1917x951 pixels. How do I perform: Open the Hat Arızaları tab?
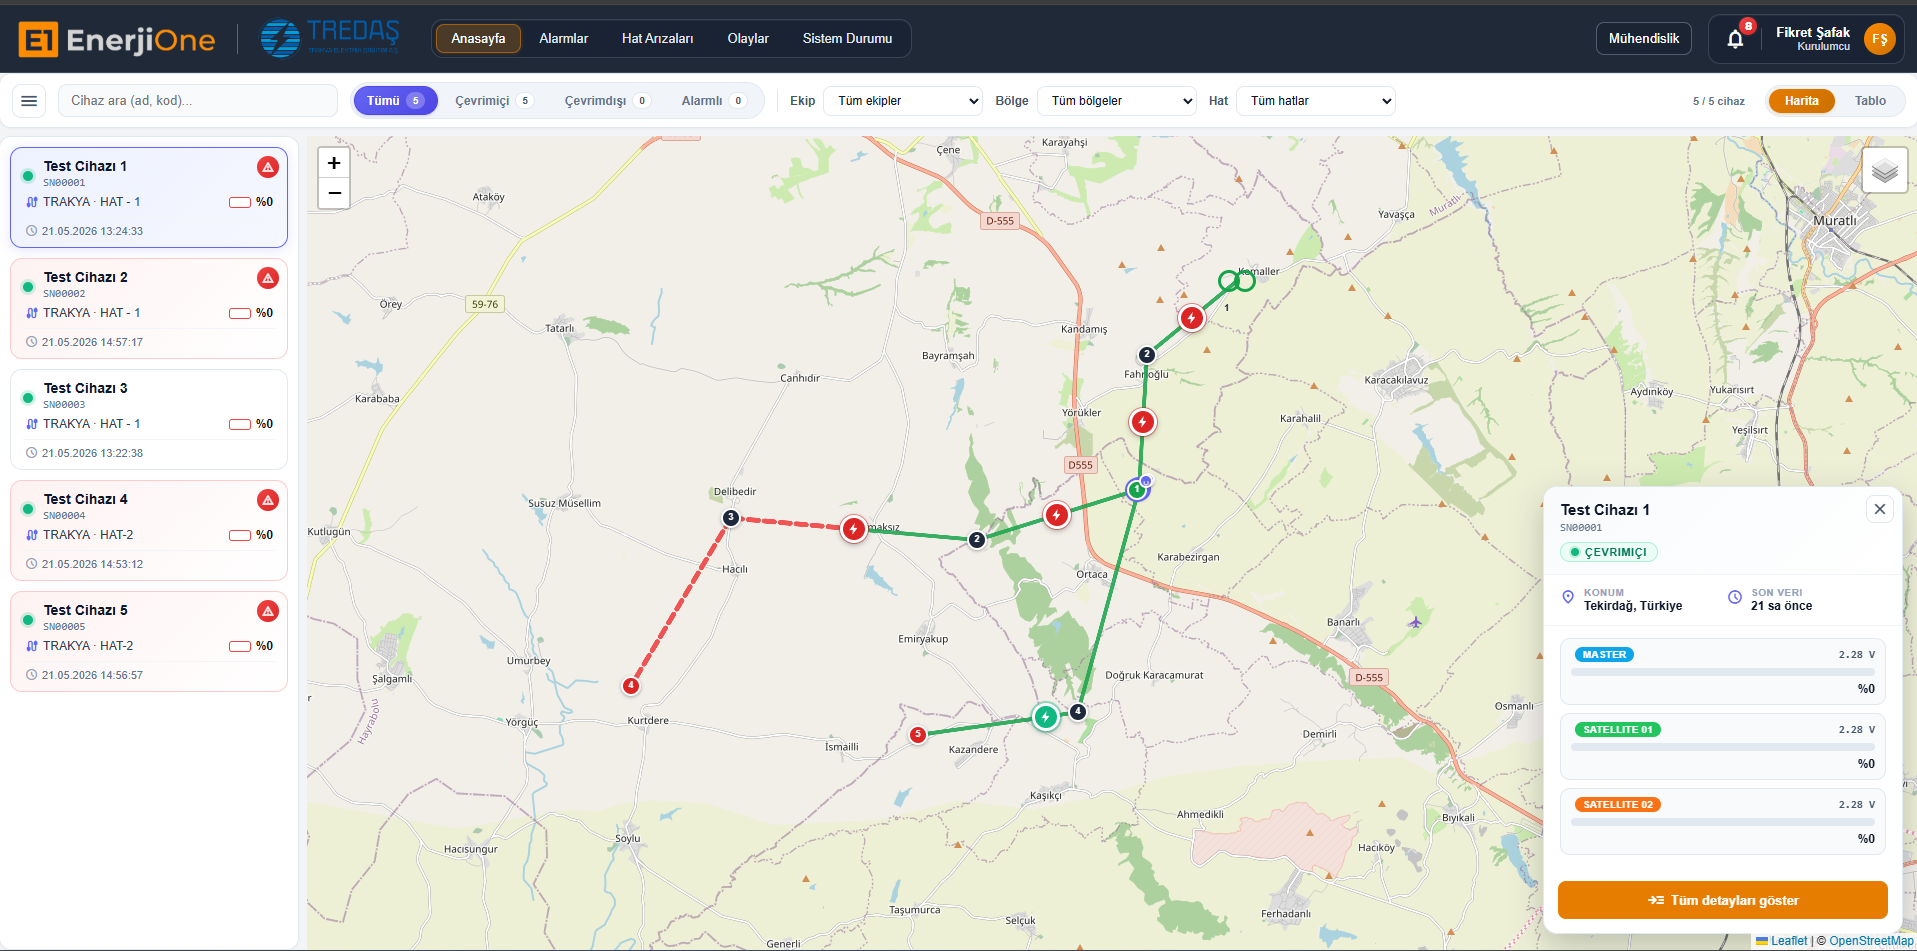click(657, 39)
